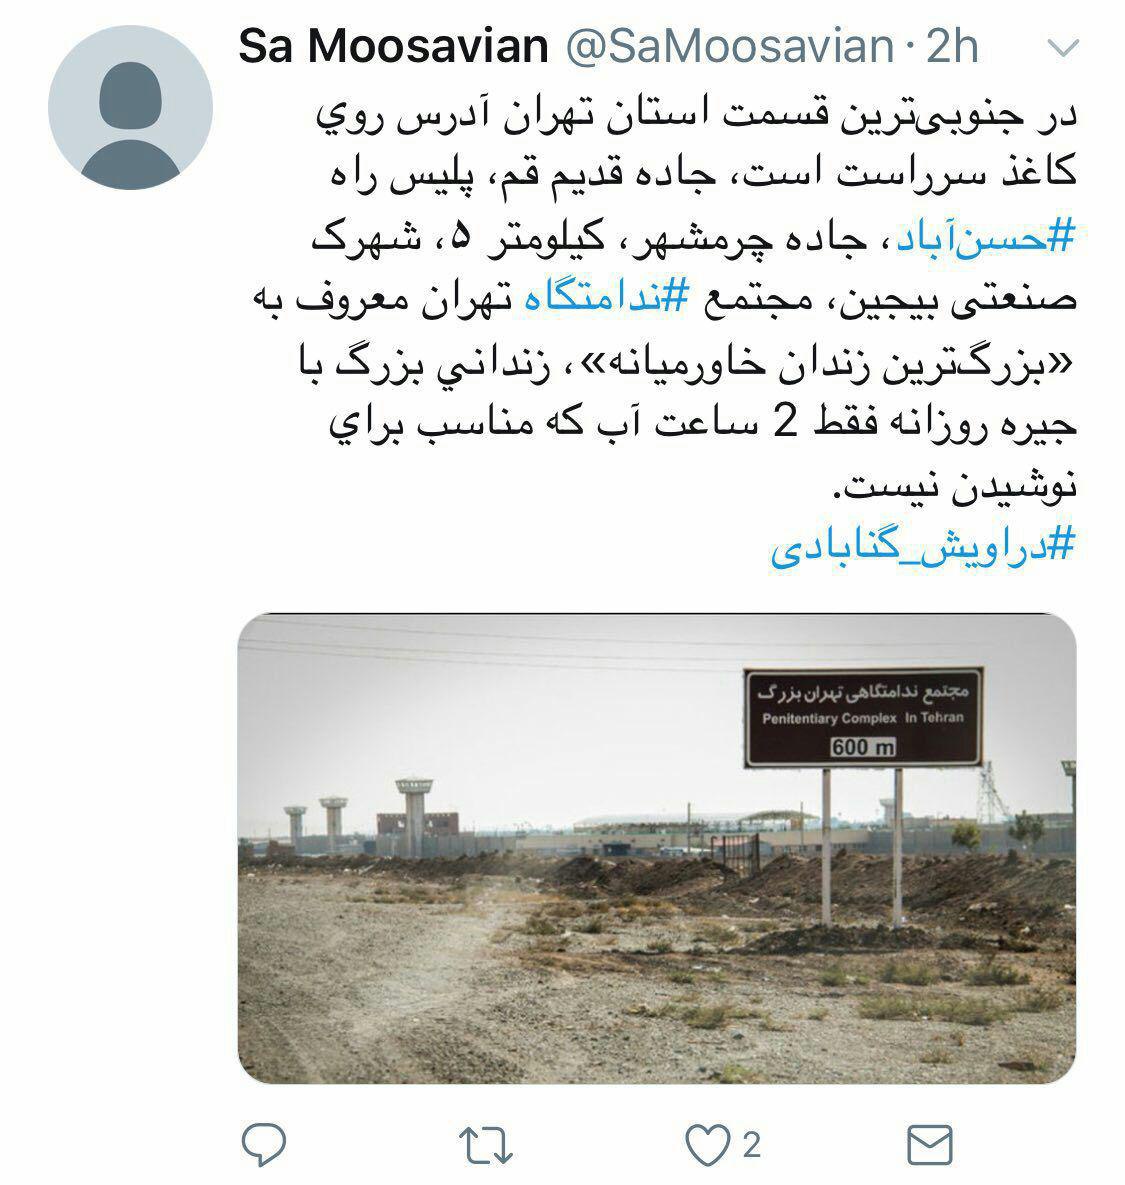The width and height of the screenshot is (1125, 1185).
Task: Visit the @SaMoosavian handle link
Action: pyautogui.click(x=730, y=47)
